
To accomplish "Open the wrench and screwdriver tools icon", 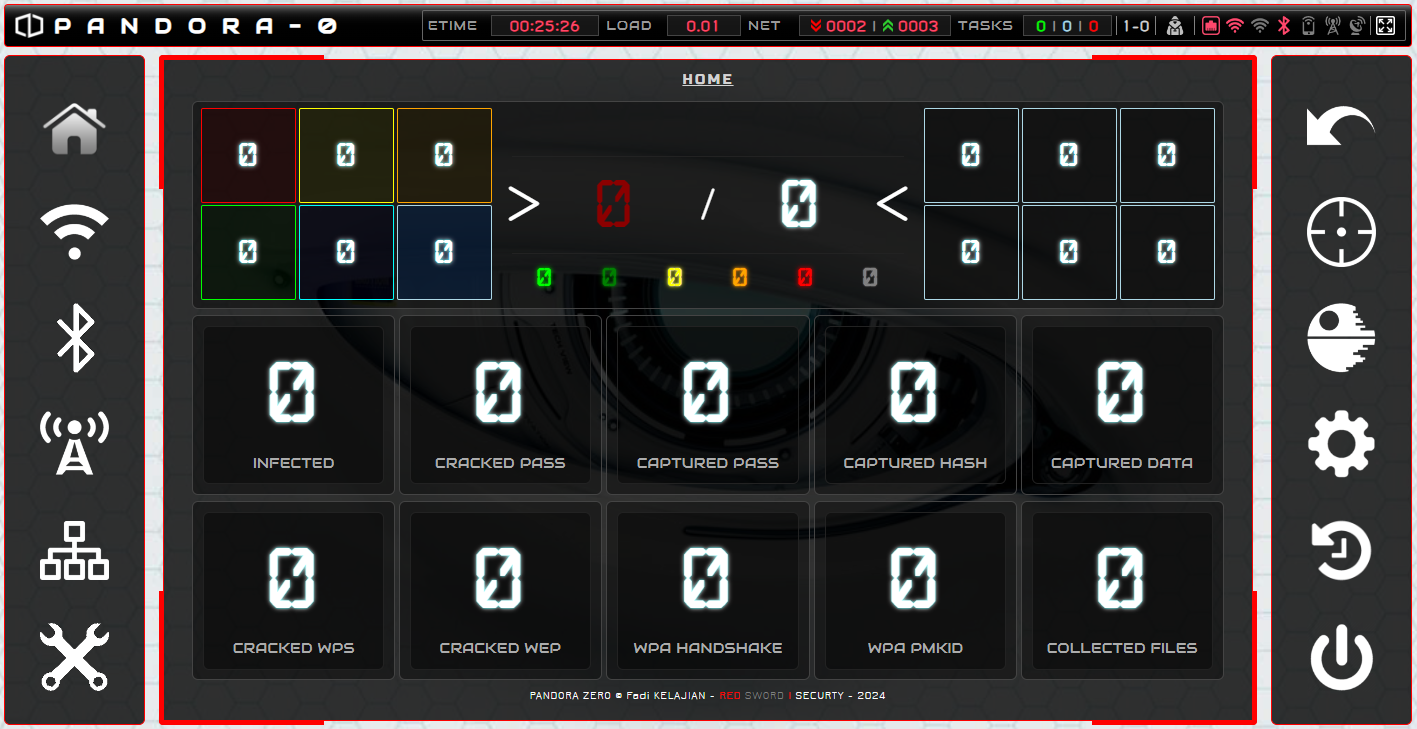I will point(74,656).
